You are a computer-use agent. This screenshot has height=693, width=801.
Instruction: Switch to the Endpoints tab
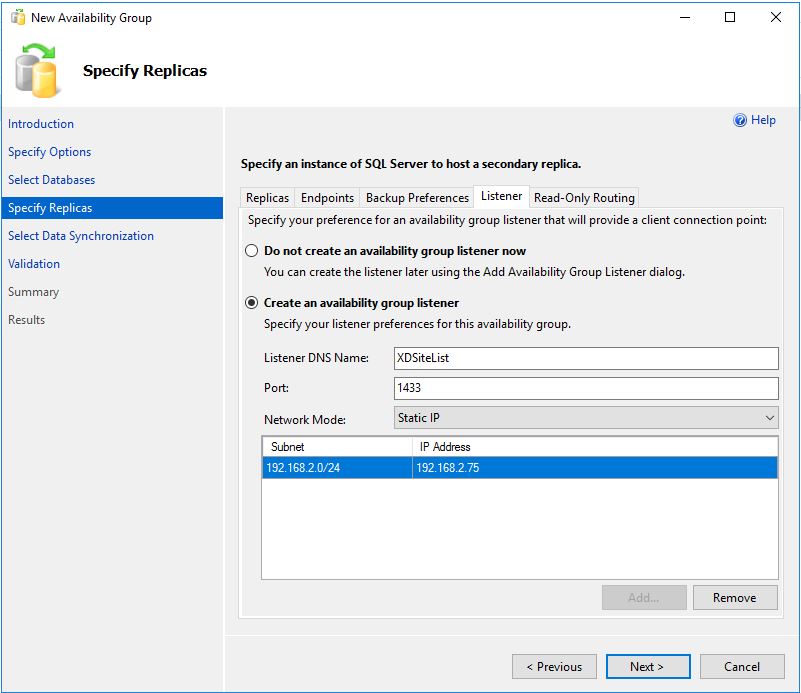point(327,197)
